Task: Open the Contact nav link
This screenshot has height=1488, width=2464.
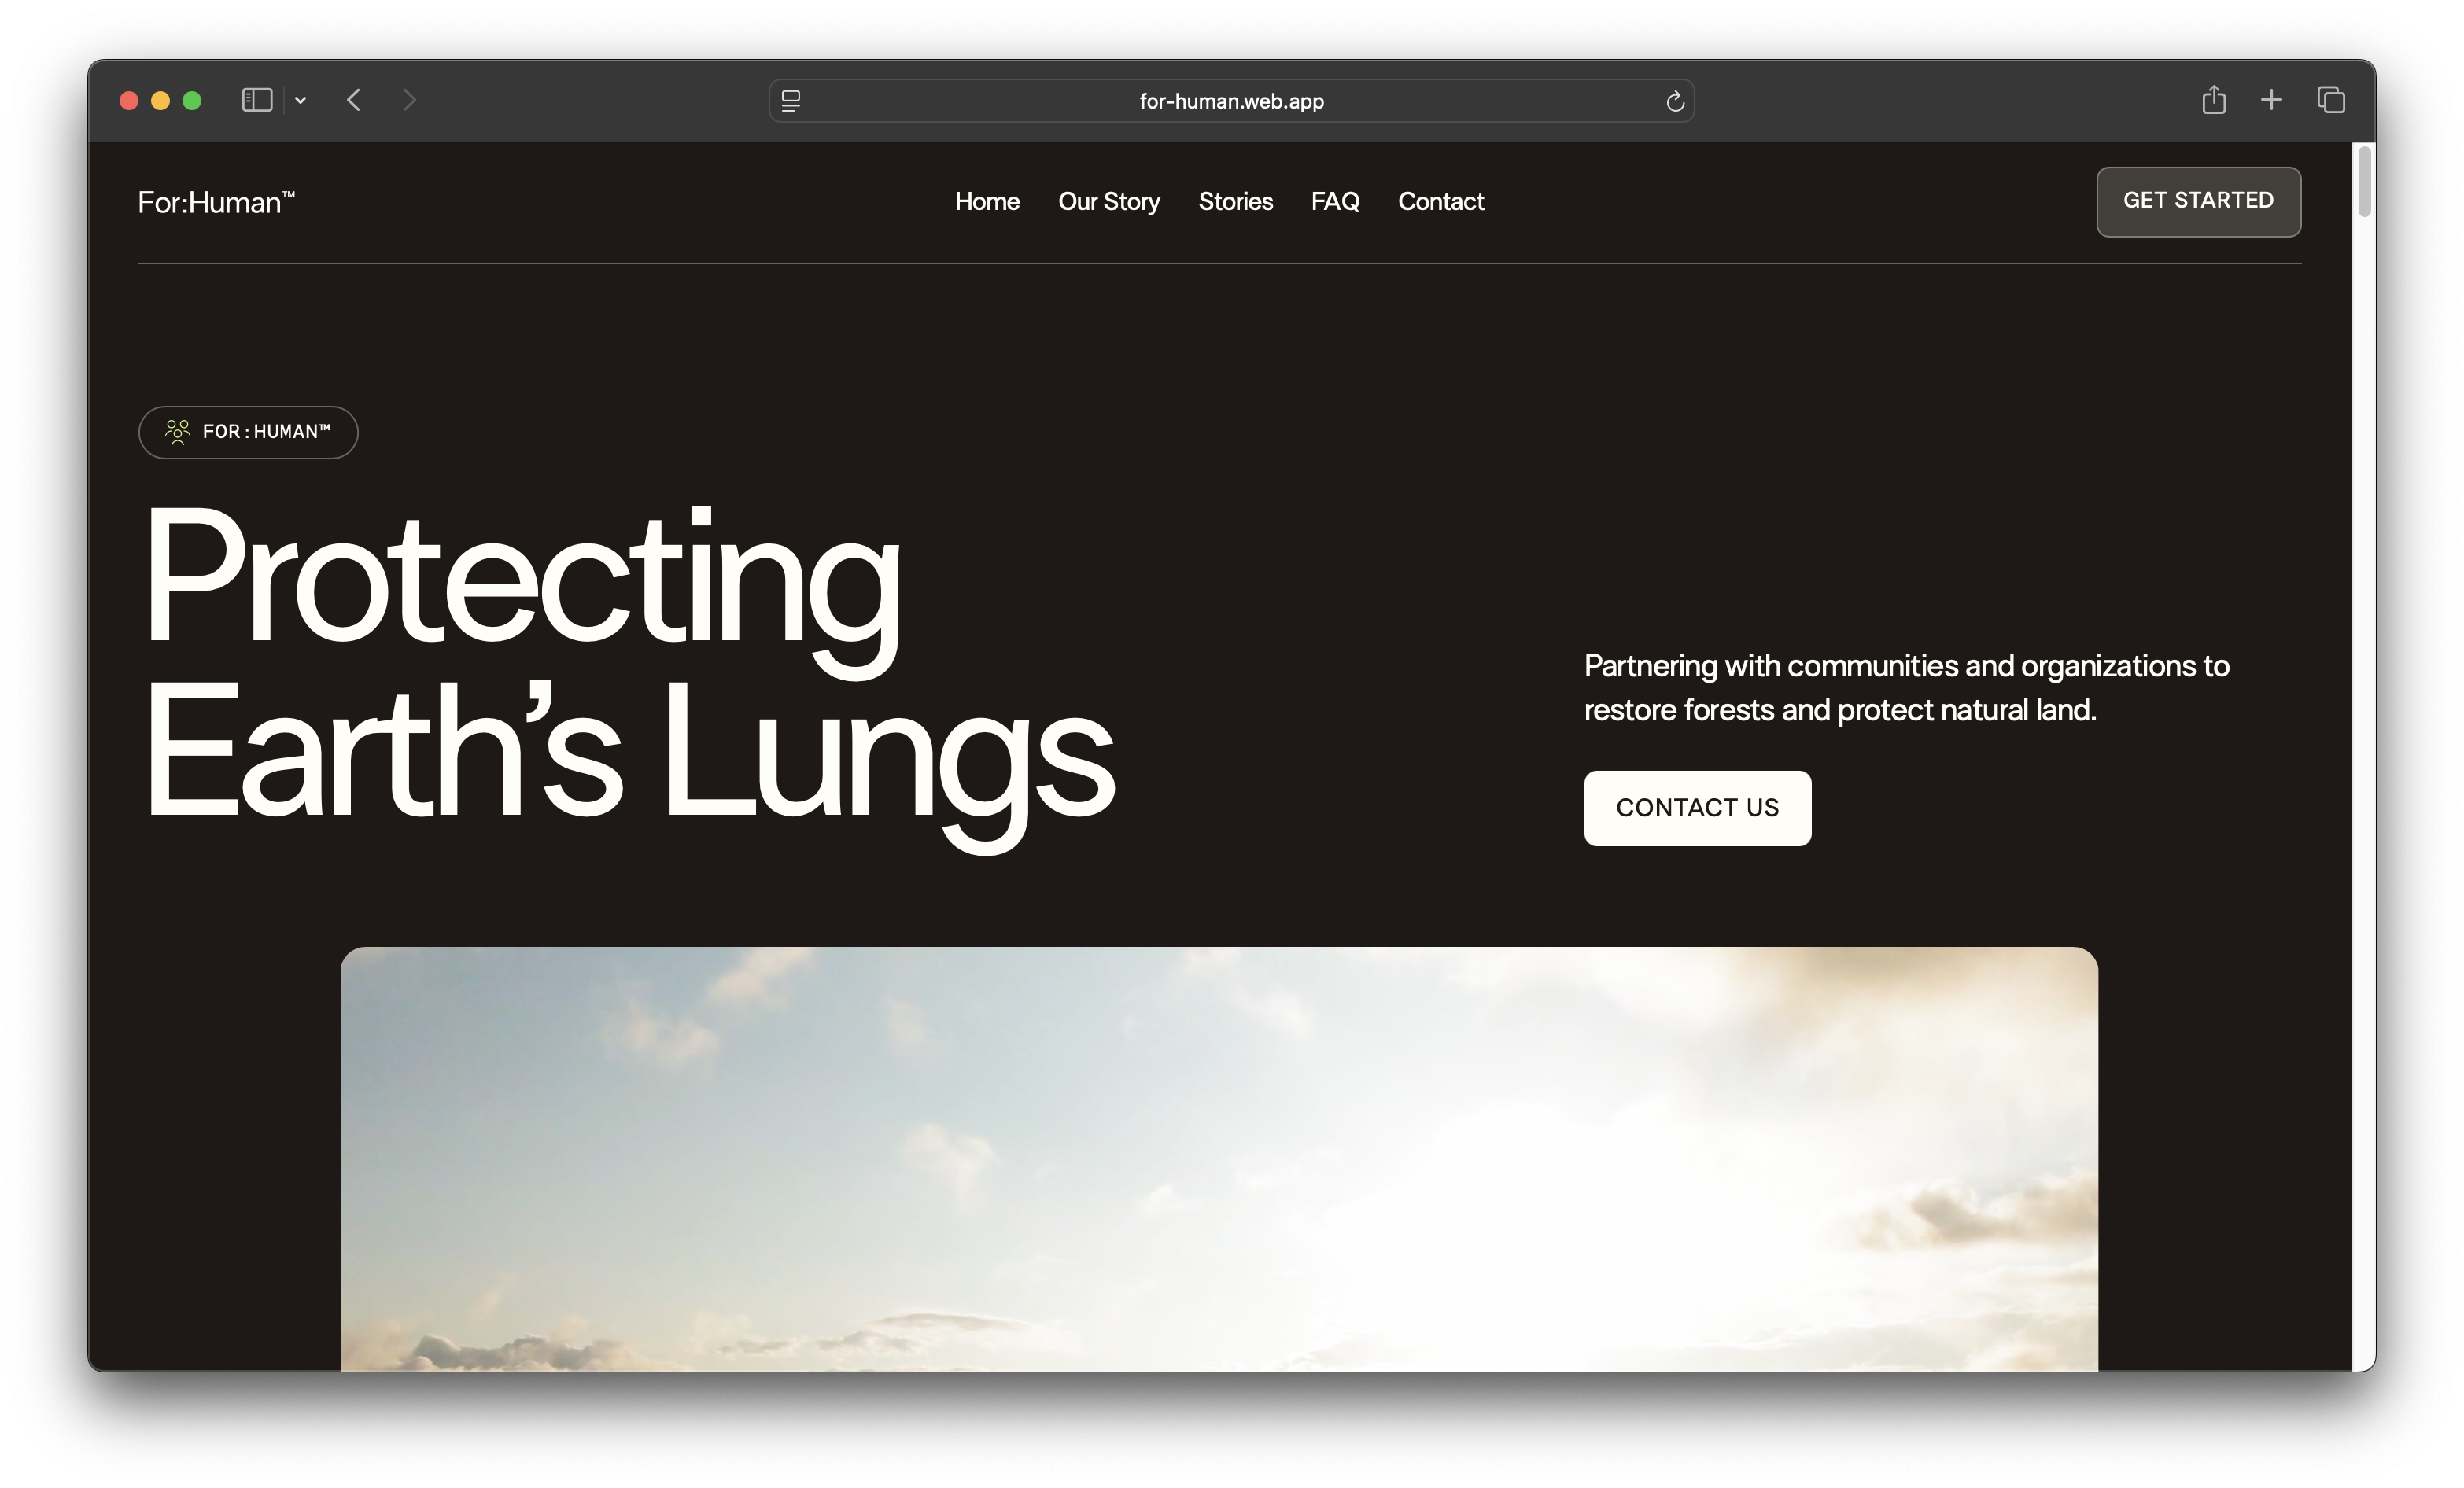Action: point(1440,201)
